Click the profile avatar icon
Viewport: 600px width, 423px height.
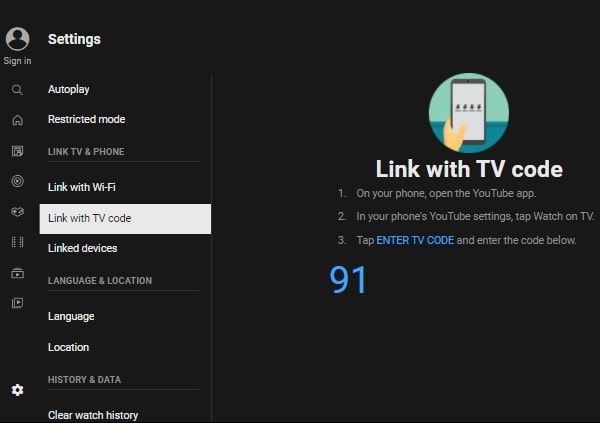(x=17, y=39)
